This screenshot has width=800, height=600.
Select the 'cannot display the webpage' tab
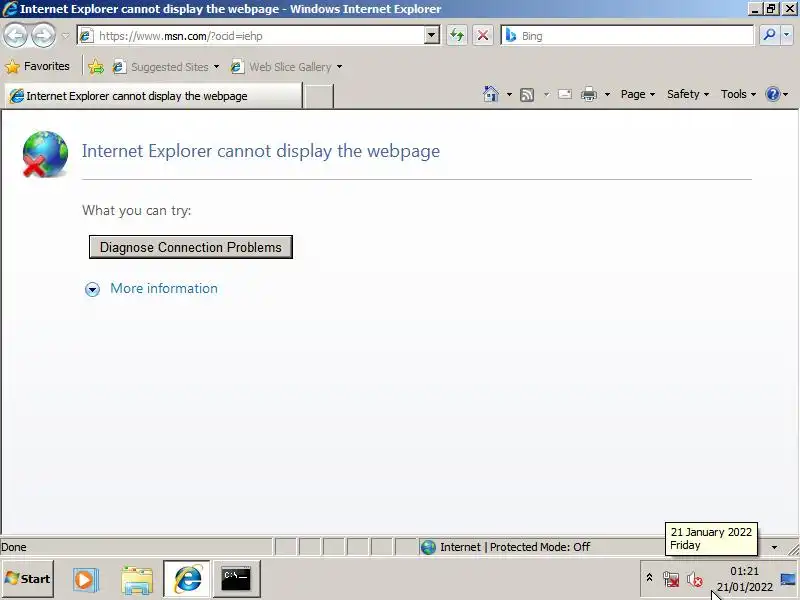click(x=153, y=96)
